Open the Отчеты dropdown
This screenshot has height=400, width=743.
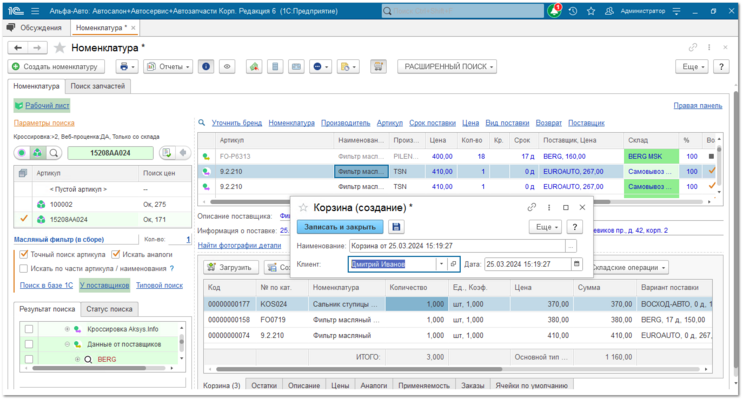click(x=168, y=67)
